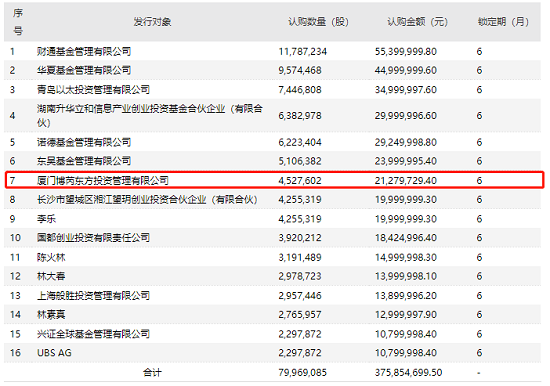Click amount 55,399,999.80
The width and height of the screenshot is (550, 386).
coord(406,52)
